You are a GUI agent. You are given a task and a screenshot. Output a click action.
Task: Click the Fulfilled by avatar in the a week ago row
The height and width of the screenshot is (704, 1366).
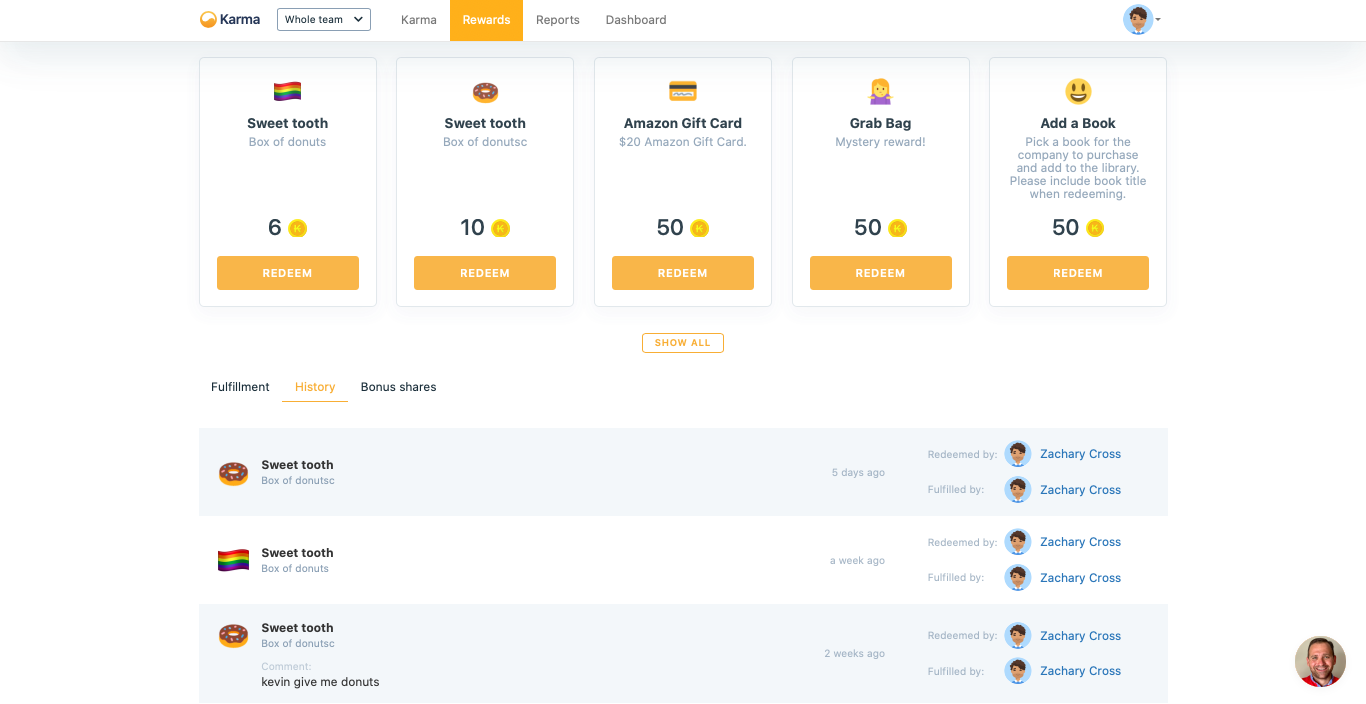pos(1018,578)
